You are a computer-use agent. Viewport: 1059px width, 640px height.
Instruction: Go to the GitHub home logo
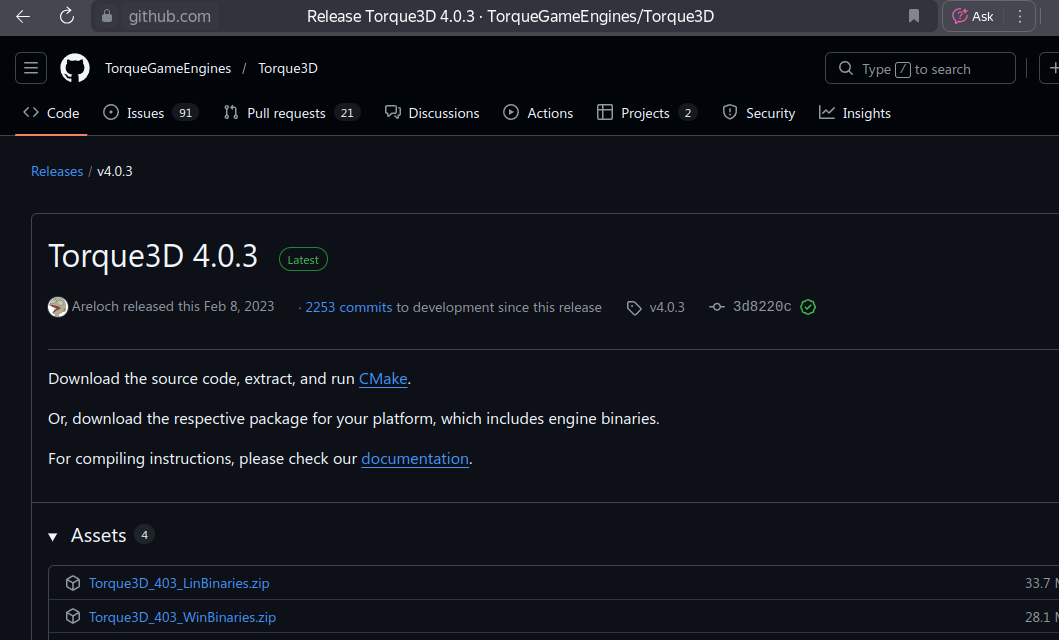75,68
